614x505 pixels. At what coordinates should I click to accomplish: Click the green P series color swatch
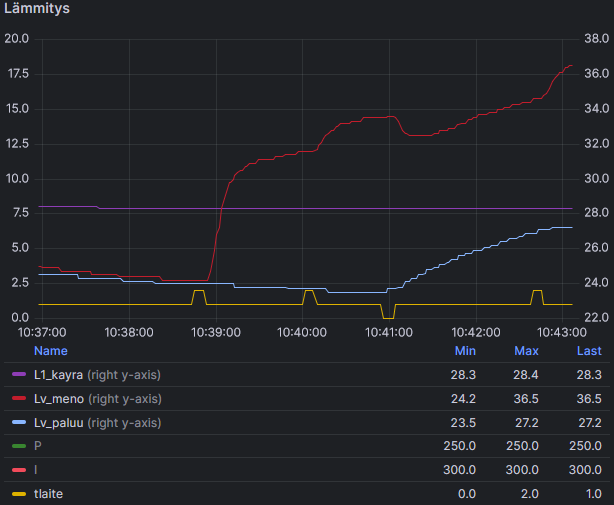[x=18, y=446]
